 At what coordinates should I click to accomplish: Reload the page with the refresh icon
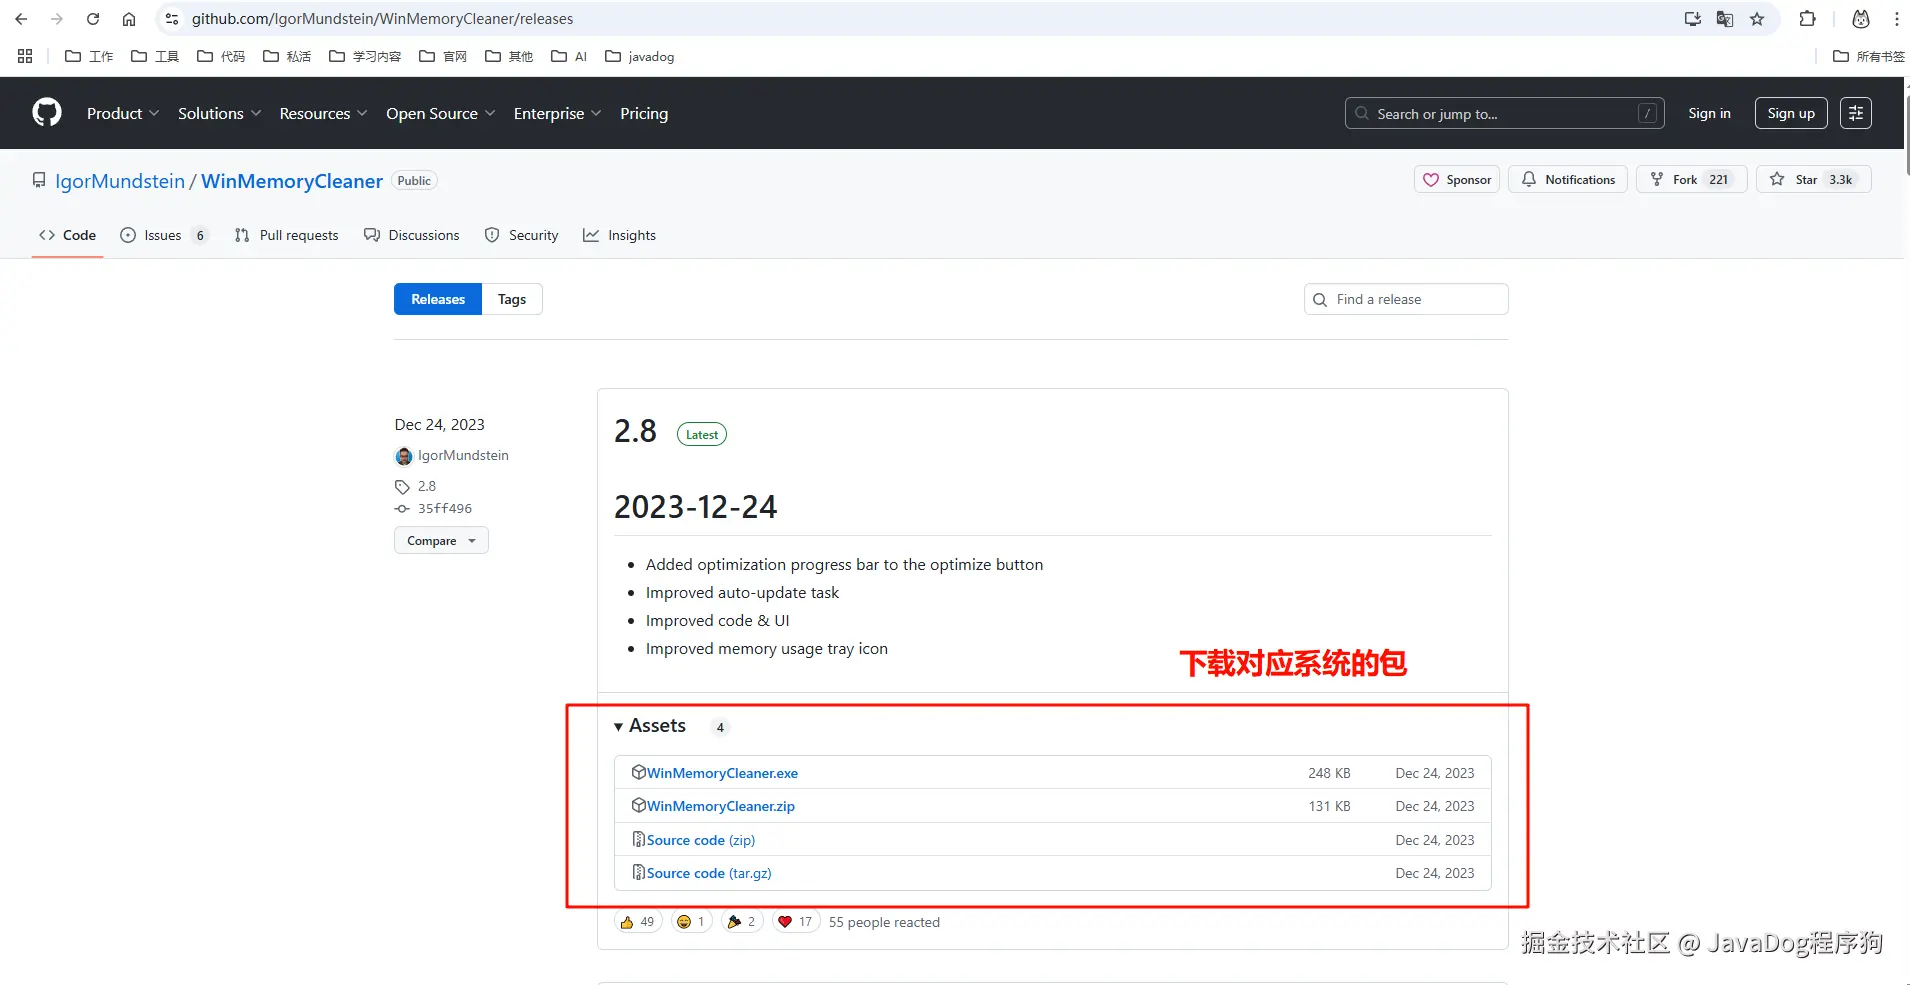click(x=93, y=19)
